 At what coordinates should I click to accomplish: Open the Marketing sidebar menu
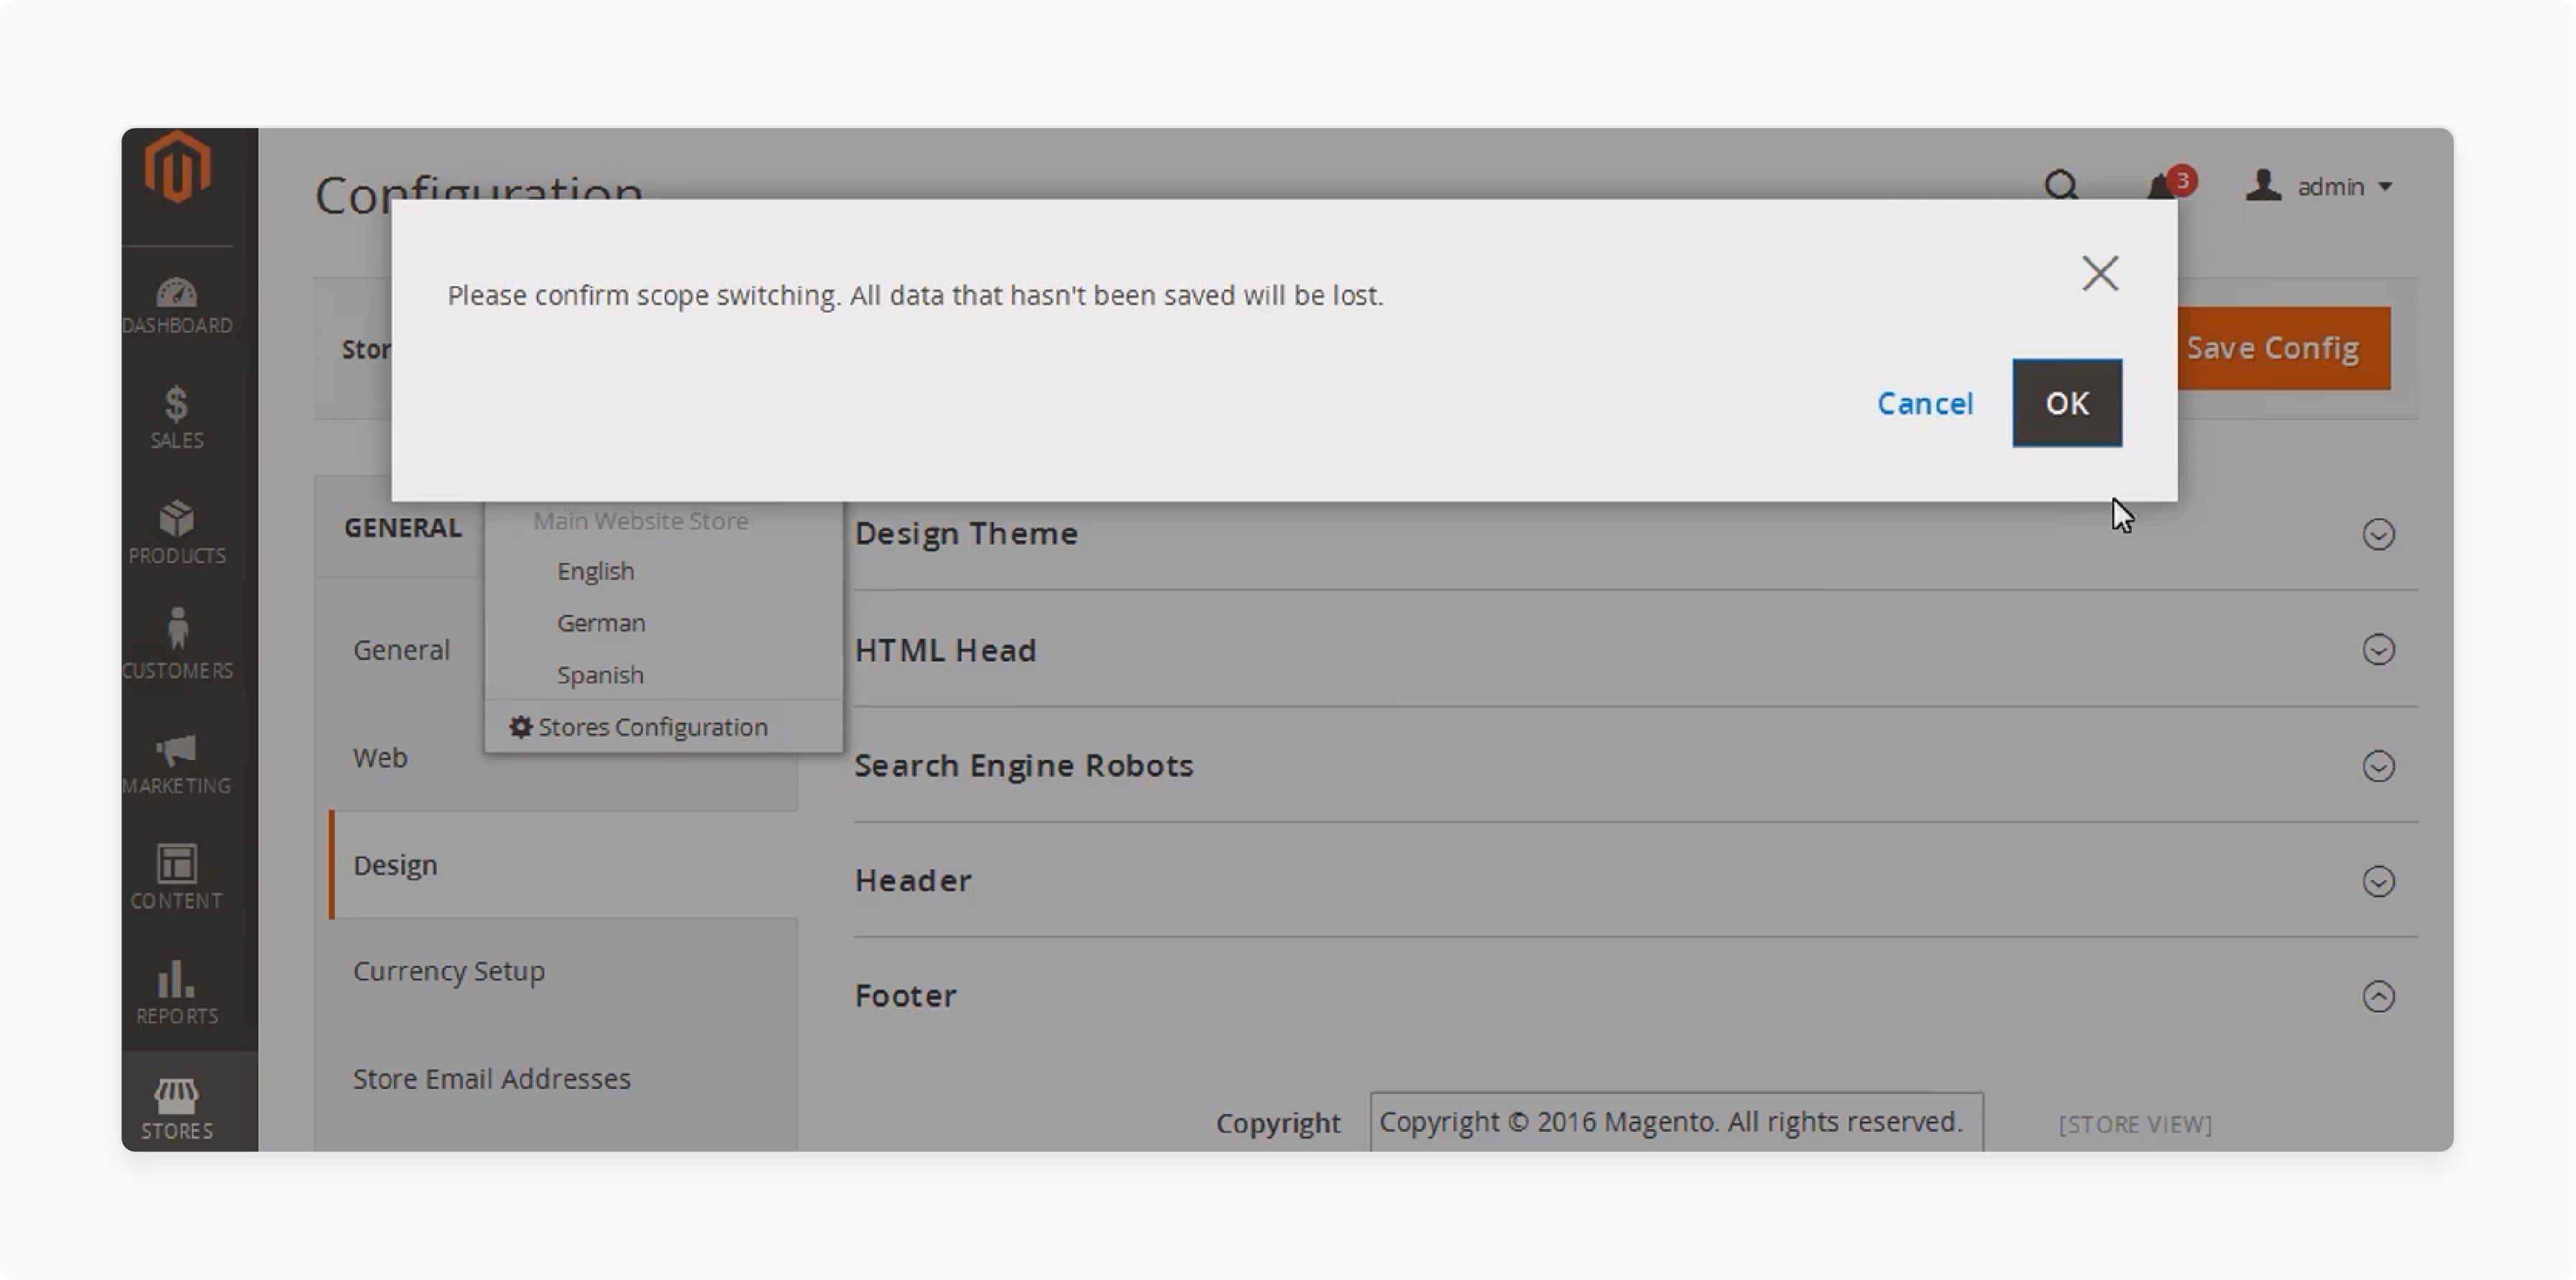(177, 765)
